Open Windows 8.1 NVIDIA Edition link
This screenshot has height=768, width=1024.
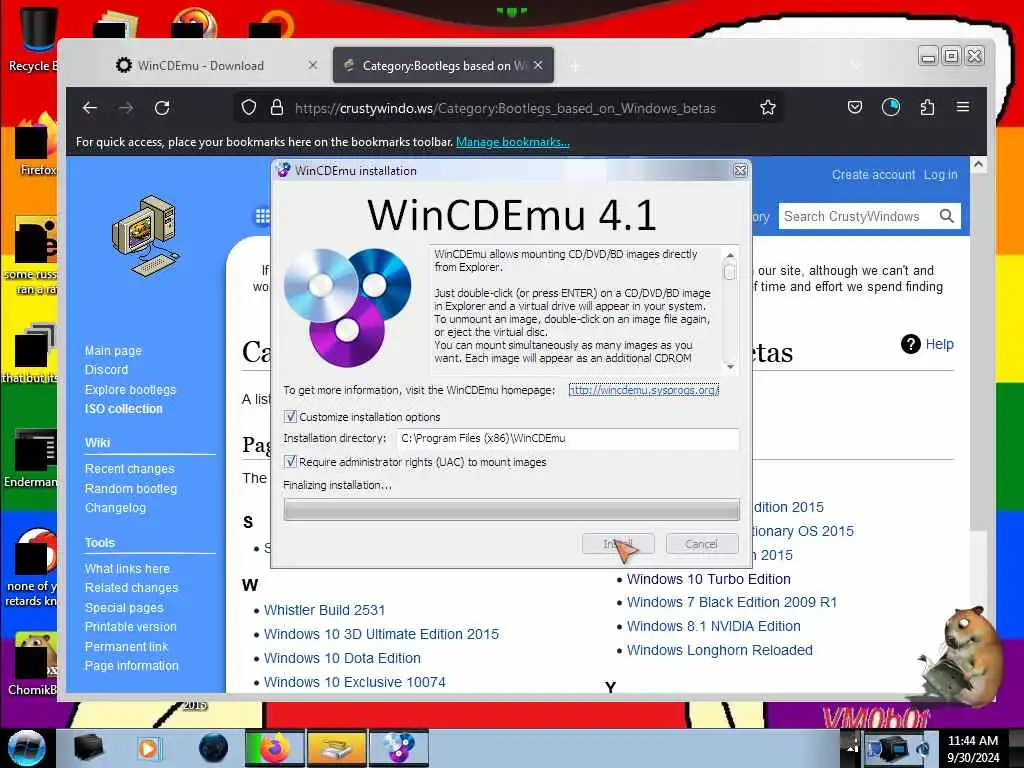tap(714, 626)
